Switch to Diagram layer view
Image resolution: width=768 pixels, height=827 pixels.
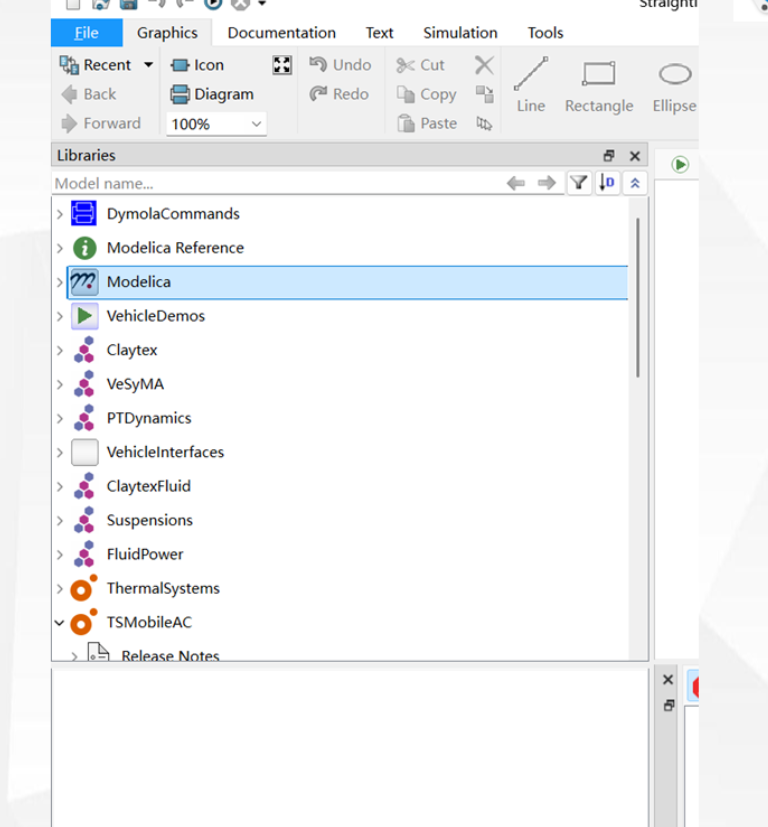(211, 94)
